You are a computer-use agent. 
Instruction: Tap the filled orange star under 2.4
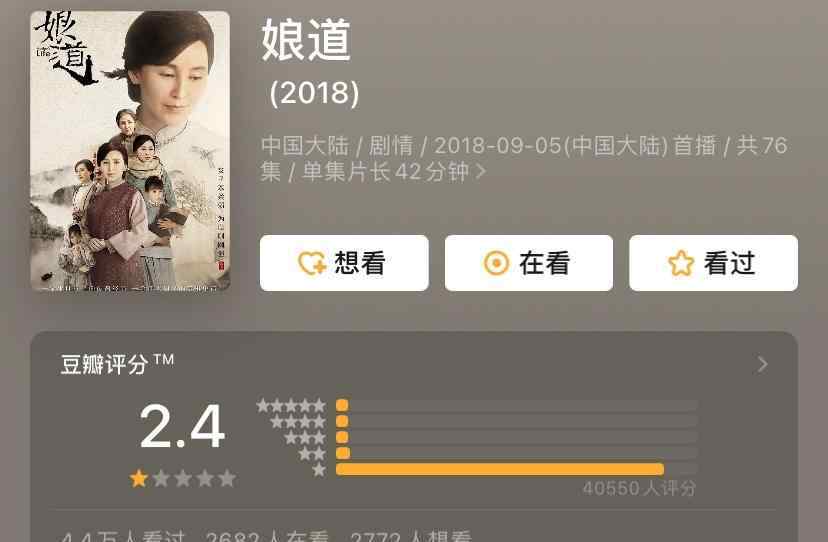pyautogui.click(x=139, y=479)
